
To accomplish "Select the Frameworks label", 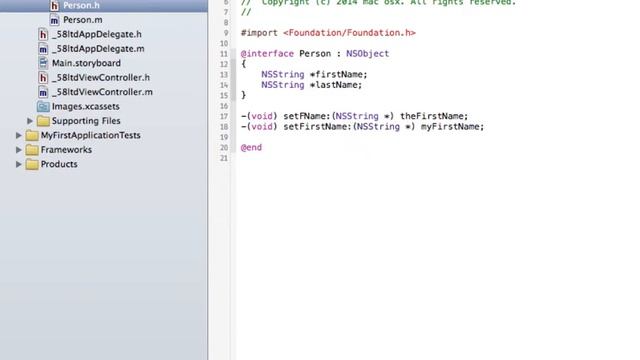I will [x=66, y=150].
